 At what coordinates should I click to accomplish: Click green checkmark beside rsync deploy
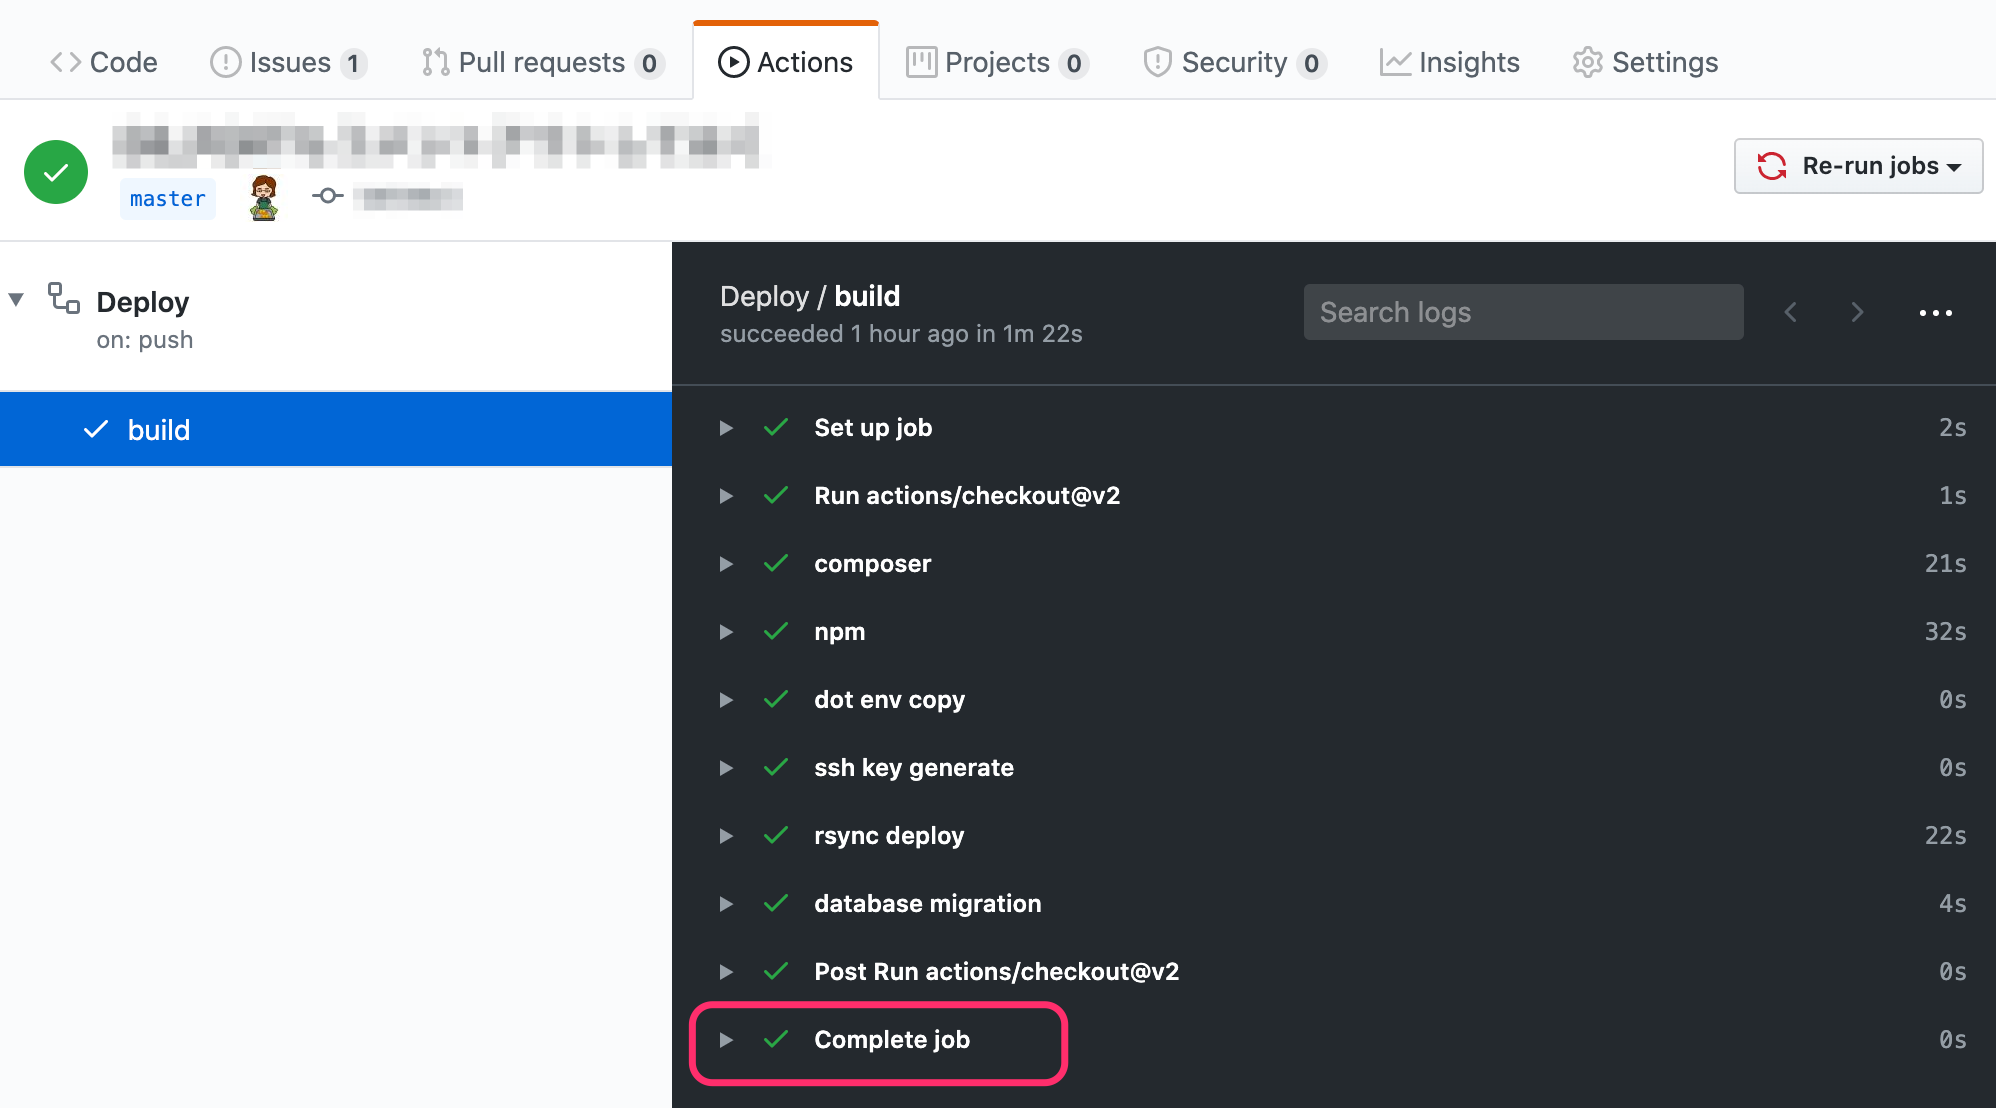776,835
